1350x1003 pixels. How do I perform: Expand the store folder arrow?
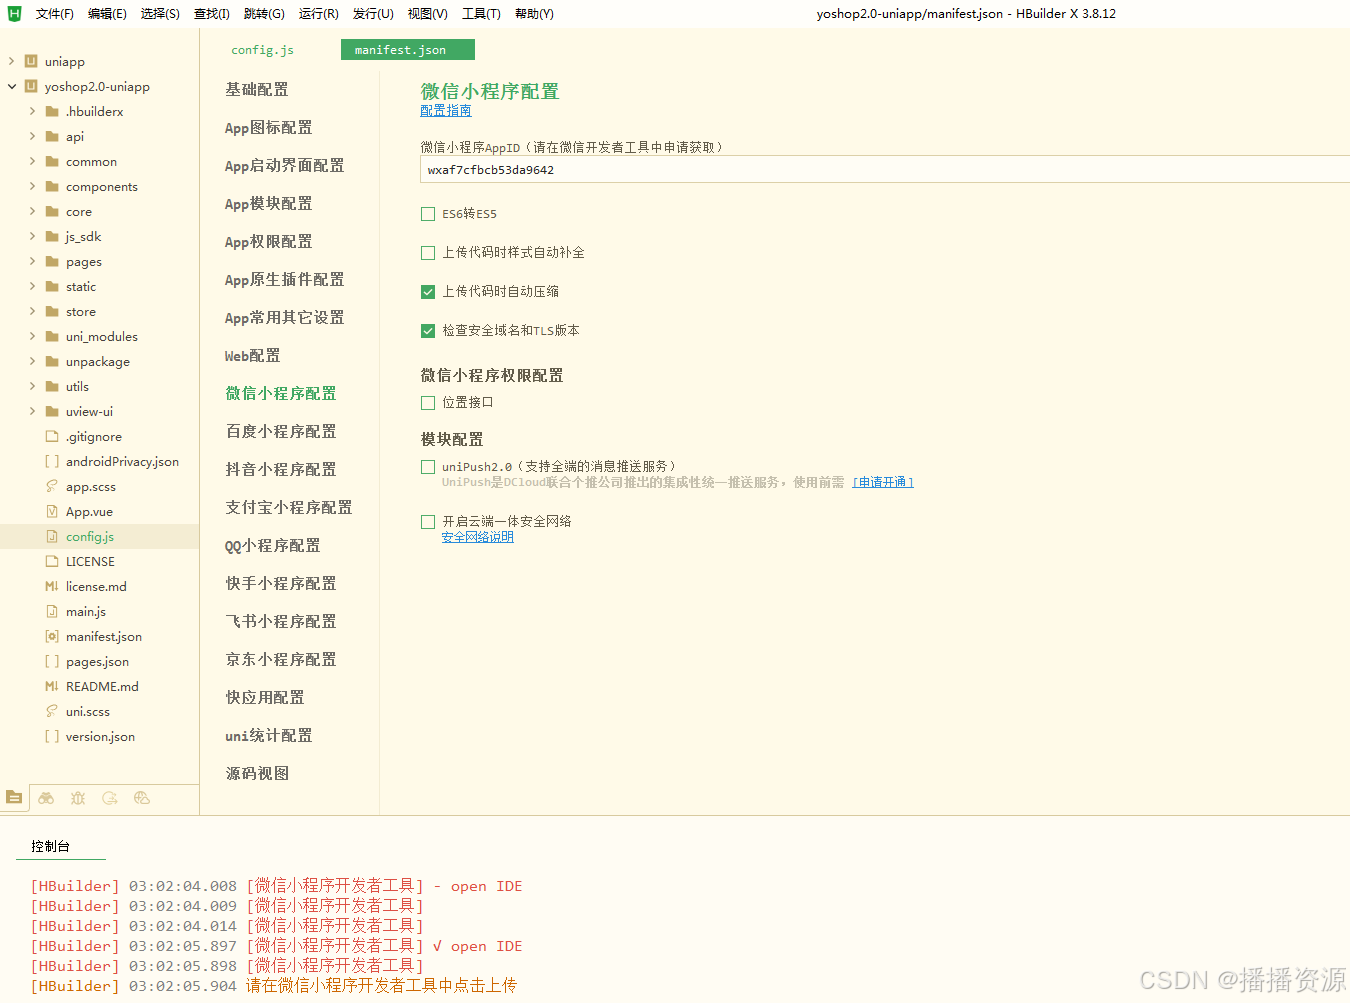(32, 311)
